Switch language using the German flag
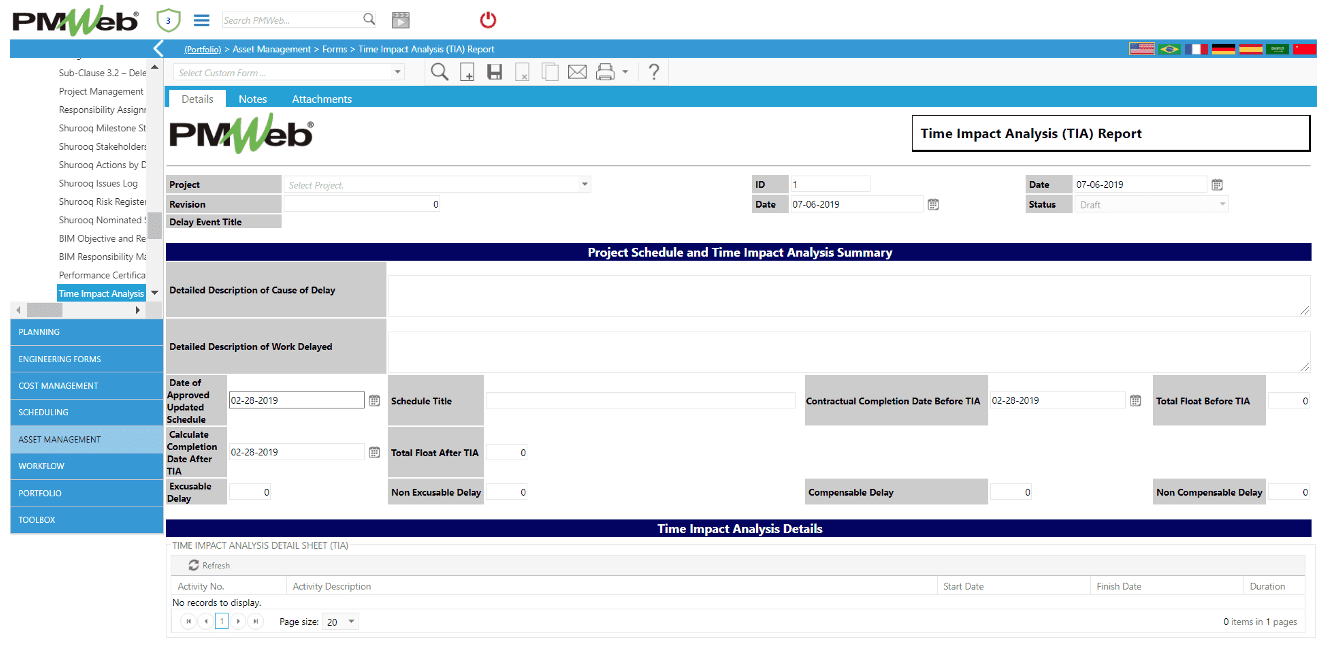 (1223, 48)
